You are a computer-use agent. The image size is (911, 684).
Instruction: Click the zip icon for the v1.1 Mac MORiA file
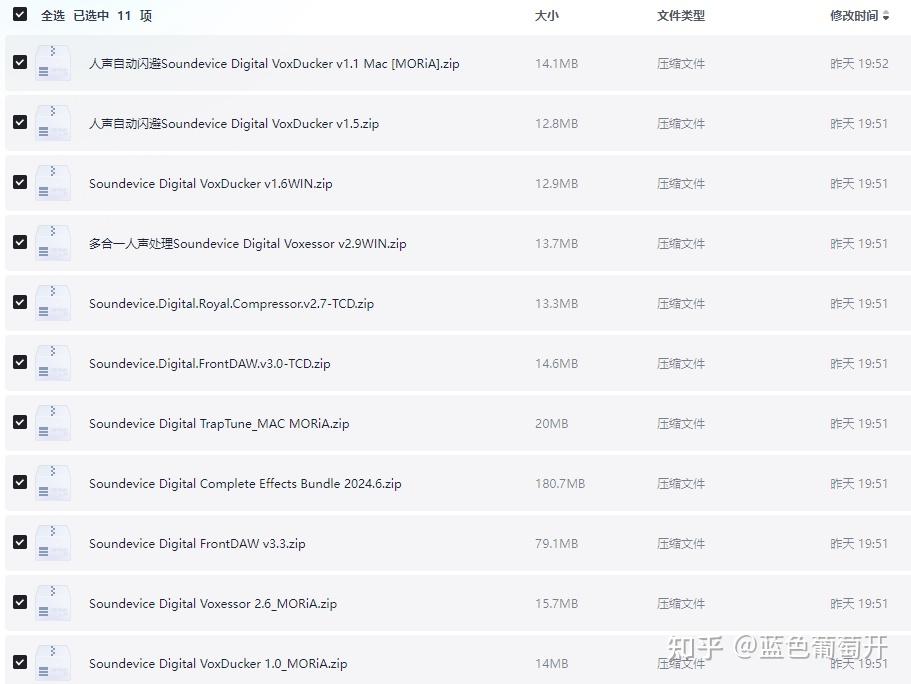click(x=53, y=63)
